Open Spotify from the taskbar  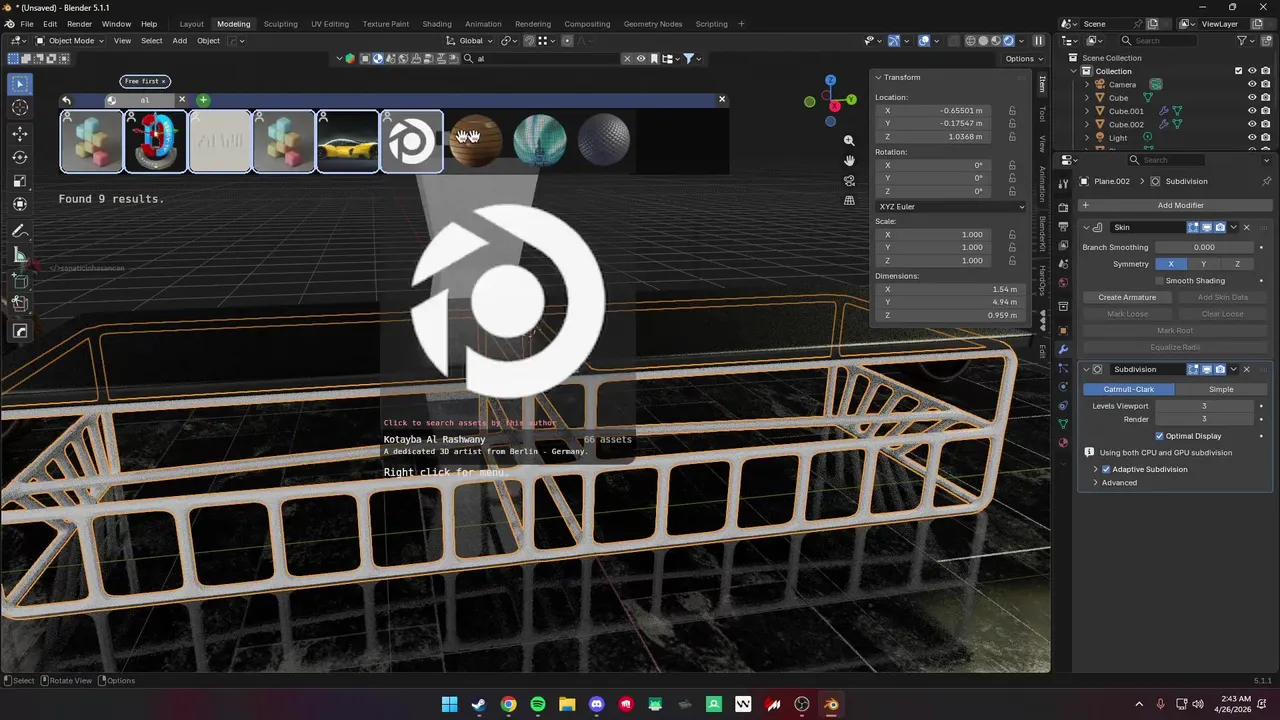[538, 704]
